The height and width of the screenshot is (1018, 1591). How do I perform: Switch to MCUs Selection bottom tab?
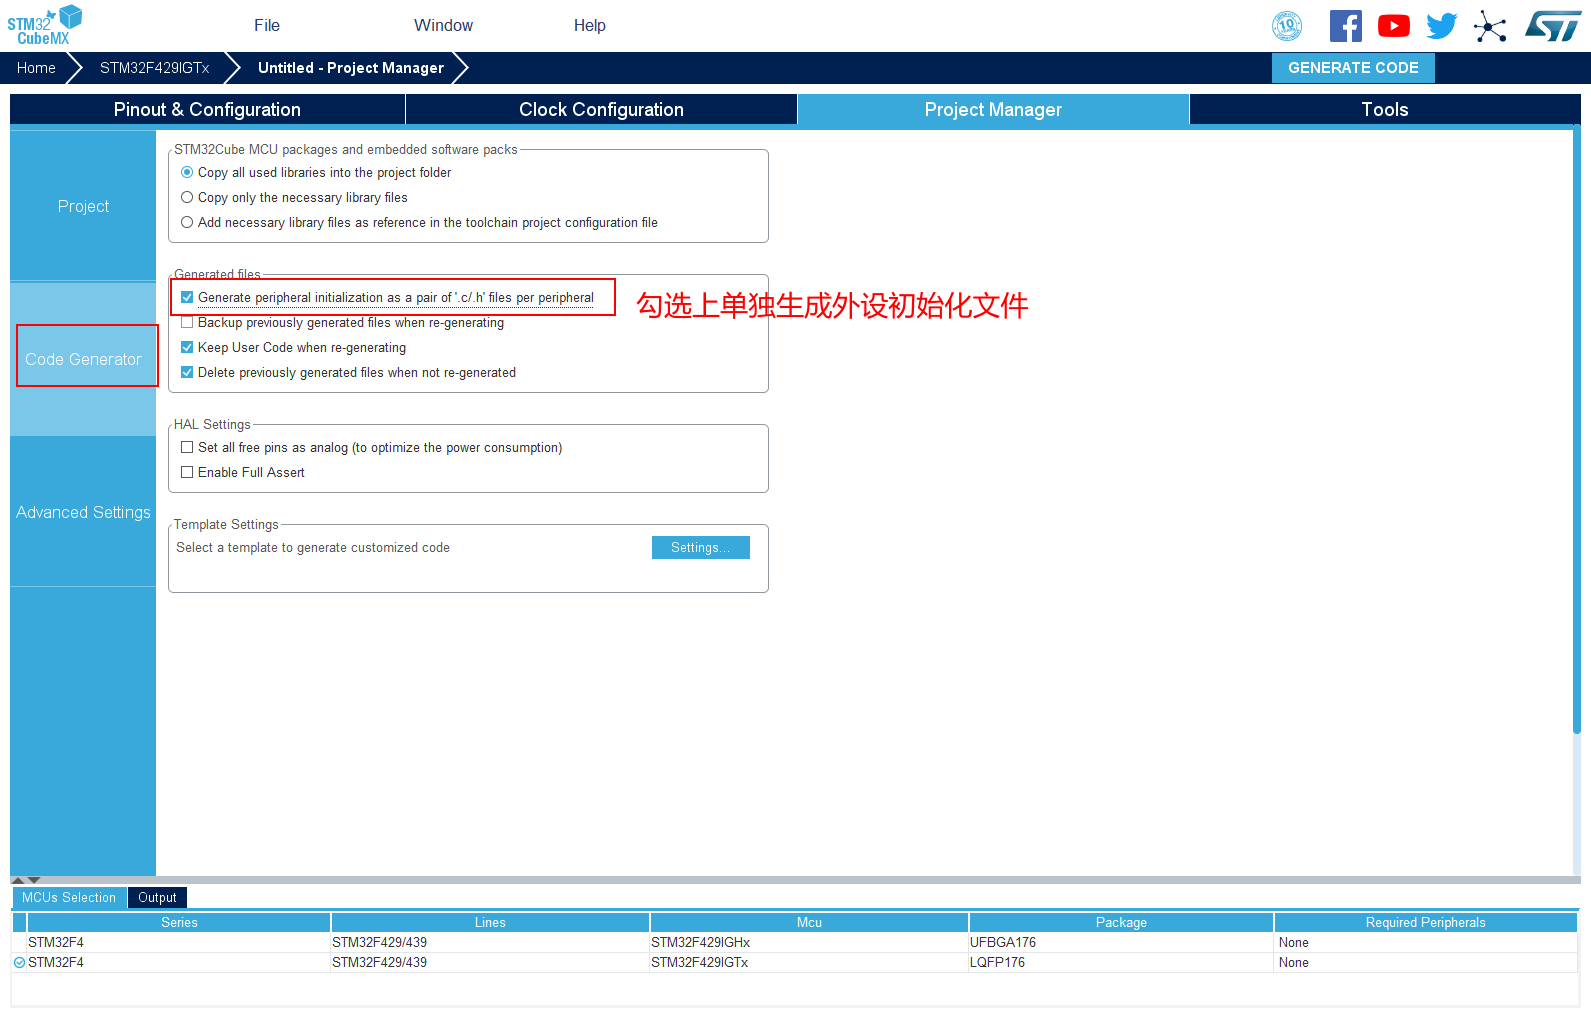point(69,898)
